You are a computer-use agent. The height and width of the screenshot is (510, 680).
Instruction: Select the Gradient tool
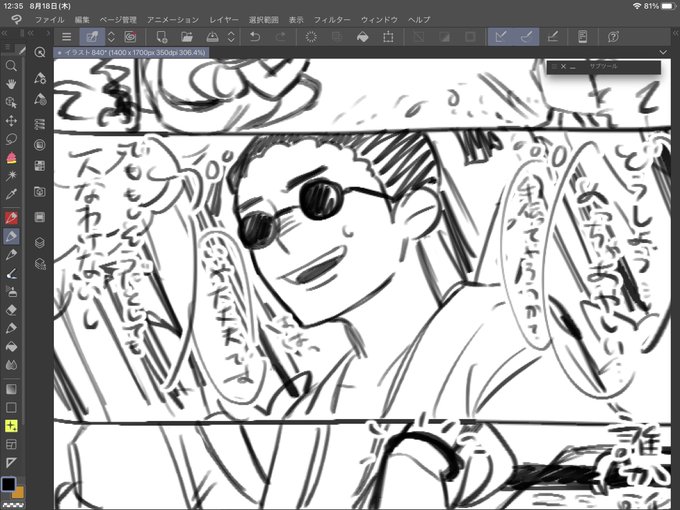point(11,389)
